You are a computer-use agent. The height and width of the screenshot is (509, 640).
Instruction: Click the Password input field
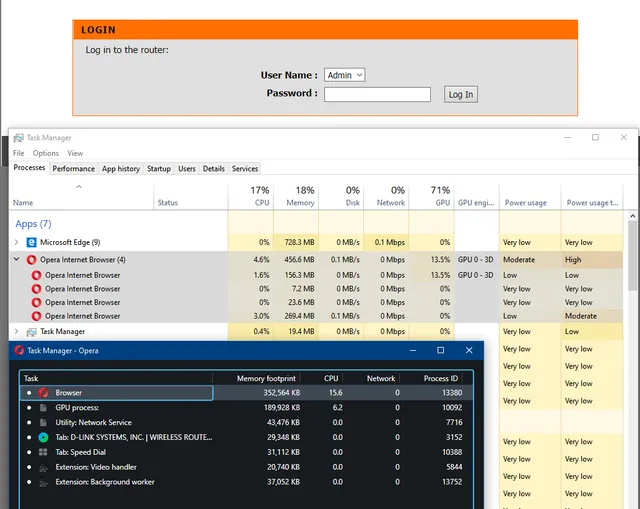tap(377, 94)
